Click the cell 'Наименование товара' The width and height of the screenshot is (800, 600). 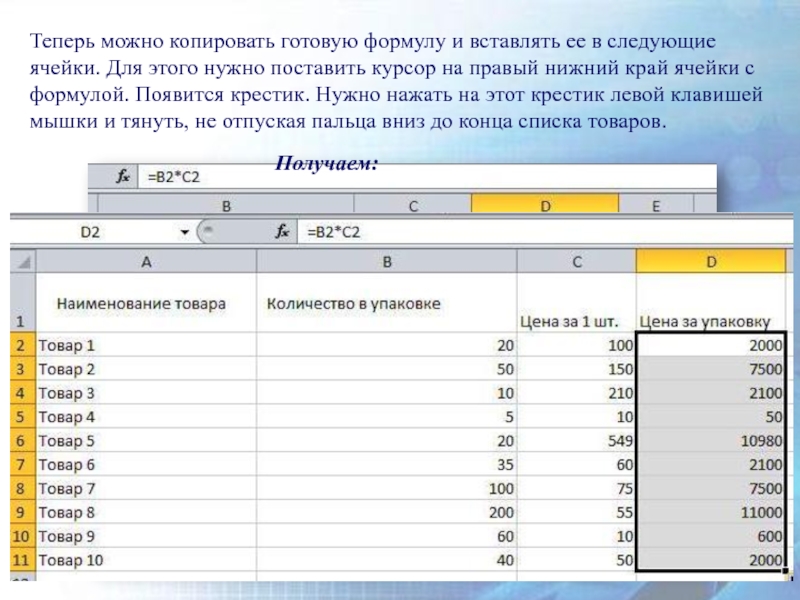coord(146,302)
